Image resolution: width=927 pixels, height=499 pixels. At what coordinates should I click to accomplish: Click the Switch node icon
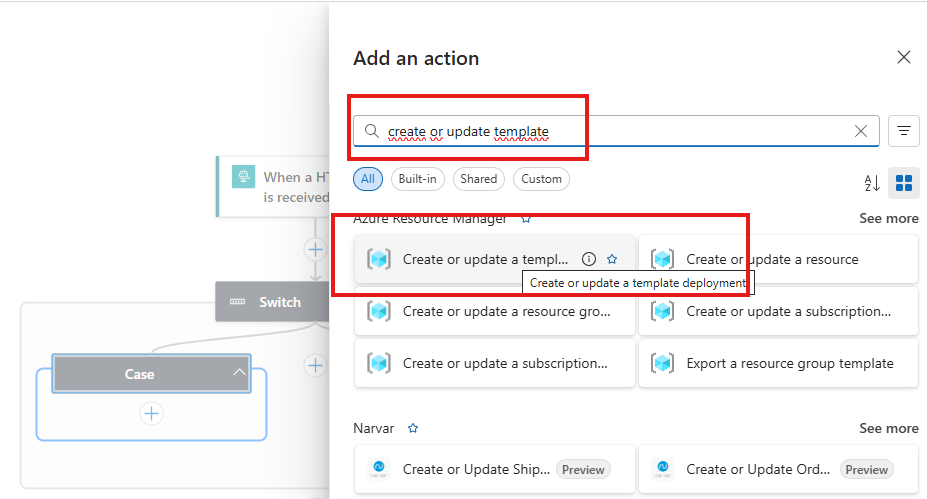point(237,302)
